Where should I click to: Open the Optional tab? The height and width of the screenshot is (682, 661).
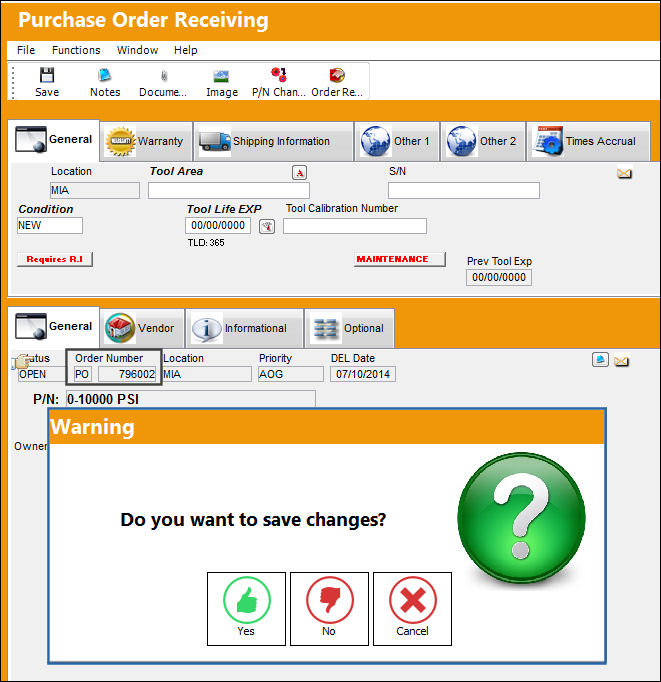[349, 328]
